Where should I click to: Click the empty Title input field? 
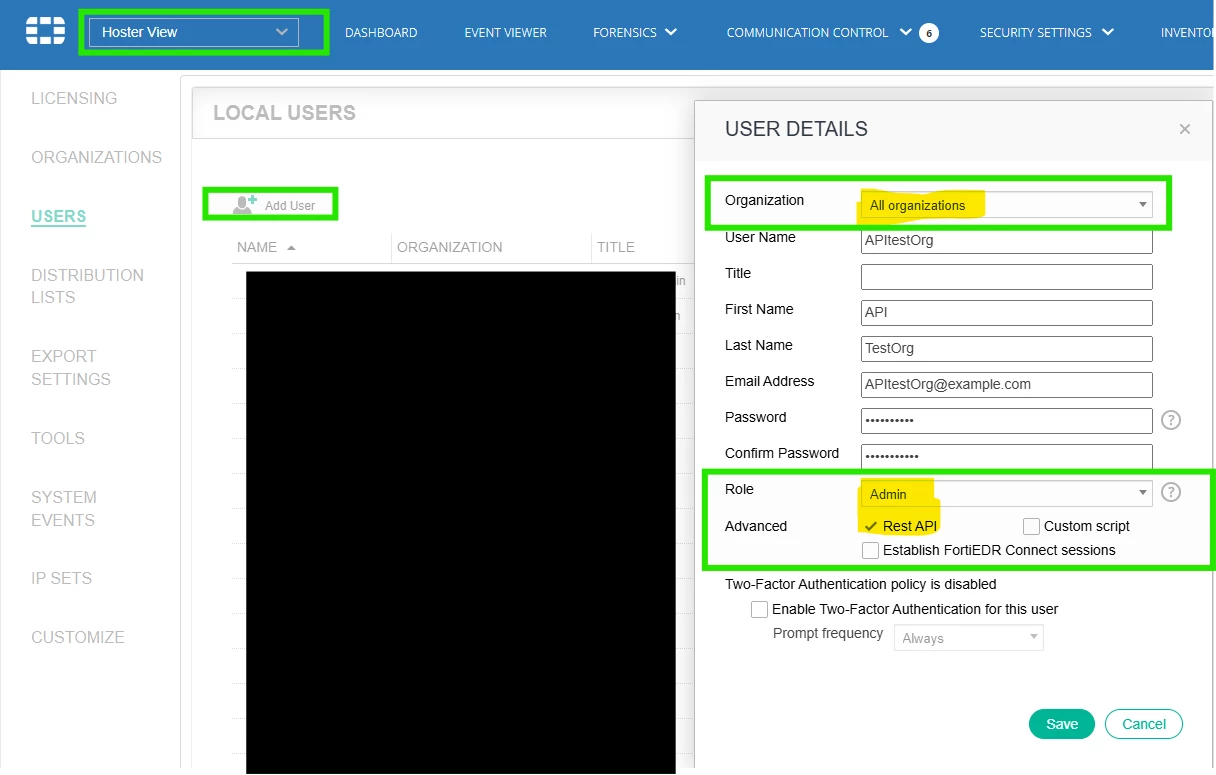1006,277
